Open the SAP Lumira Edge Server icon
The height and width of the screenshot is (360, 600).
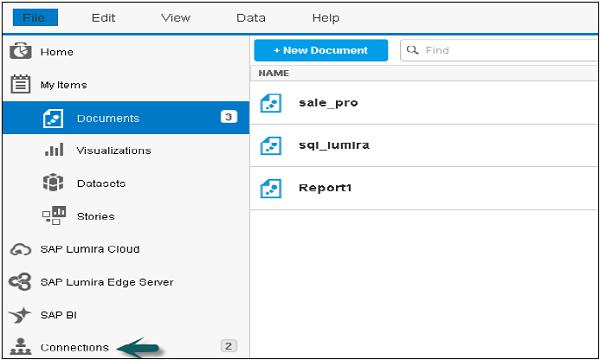tap(20, 282)
